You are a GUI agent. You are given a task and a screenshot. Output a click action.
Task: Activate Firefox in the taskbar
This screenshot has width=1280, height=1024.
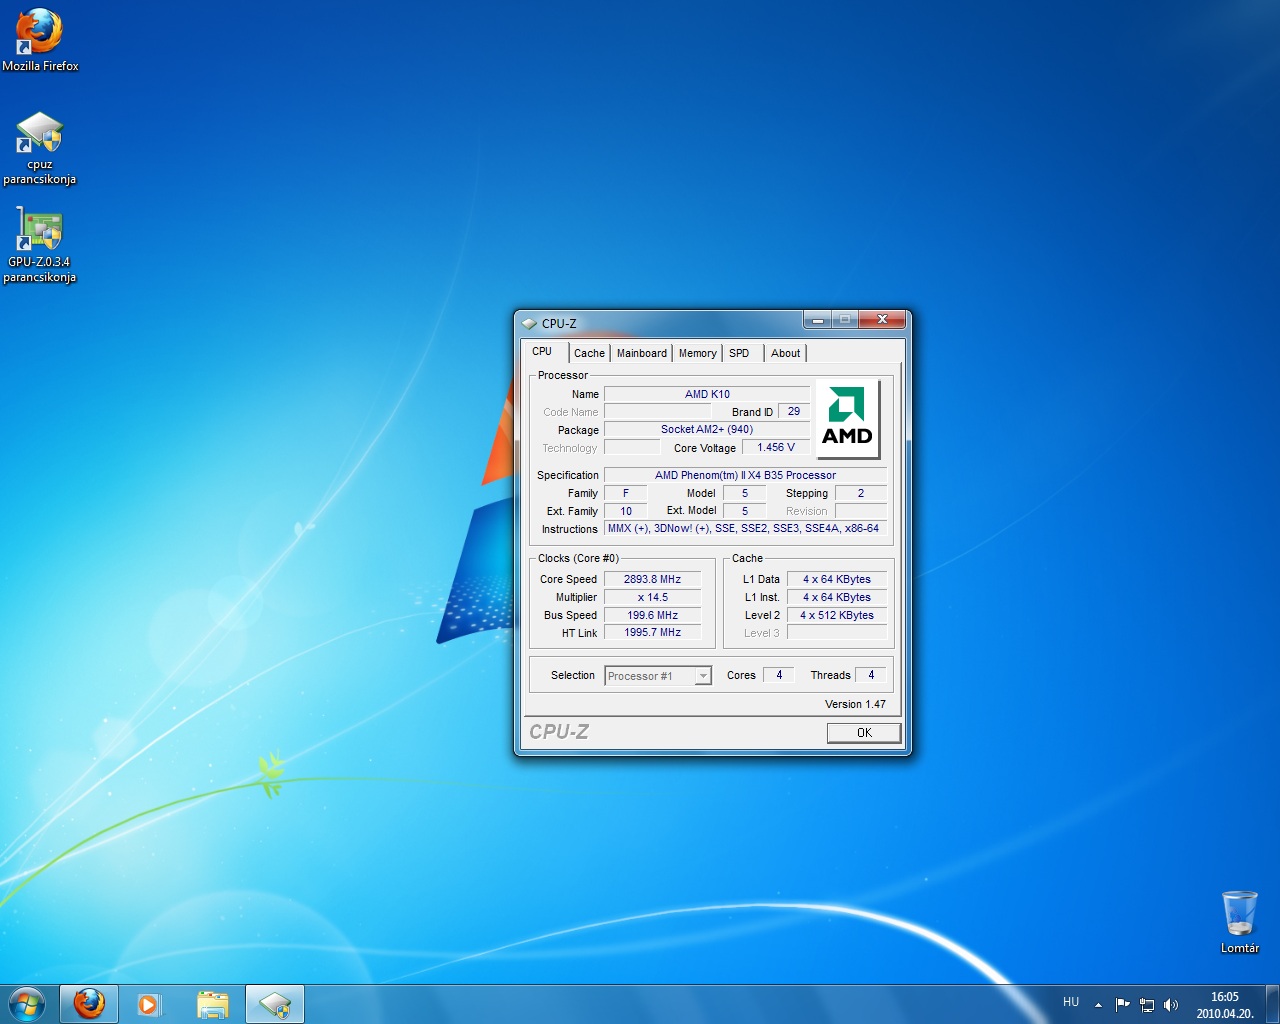(89, 1004)
